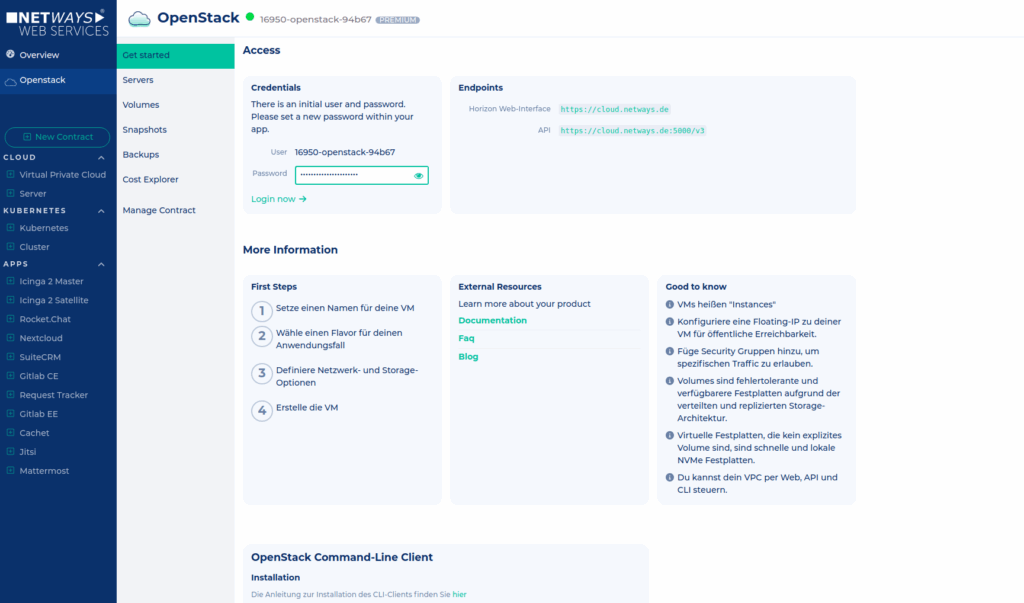Collapse the CLOUD section chevron

click(101, 157)
